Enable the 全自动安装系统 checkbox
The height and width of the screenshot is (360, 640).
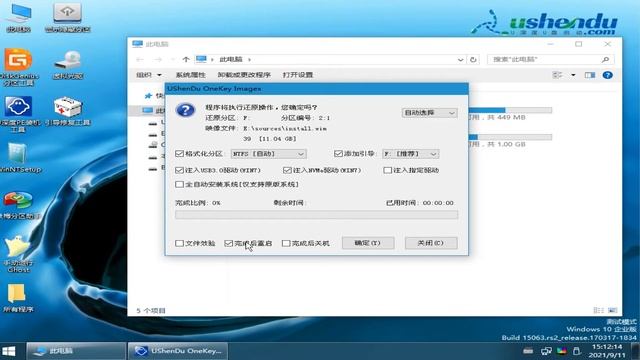pyautogui.click(x=179, y=184)
